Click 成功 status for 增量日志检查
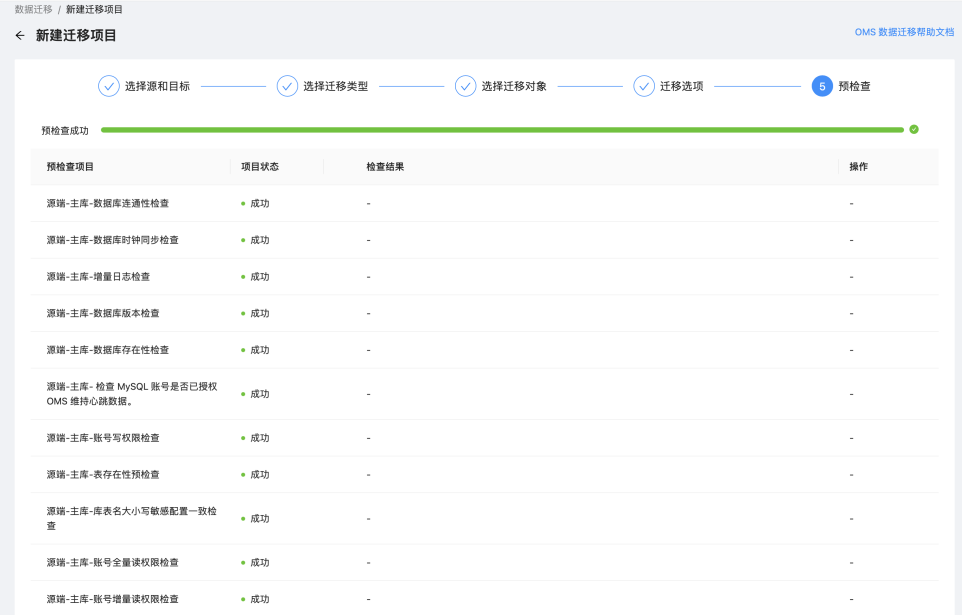 pyautogui.click(x=255, y=277)
